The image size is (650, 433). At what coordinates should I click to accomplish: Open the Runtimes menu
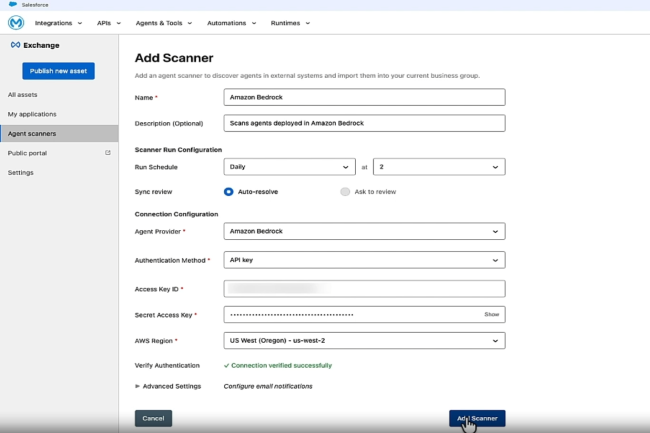(x=290, y=23)
